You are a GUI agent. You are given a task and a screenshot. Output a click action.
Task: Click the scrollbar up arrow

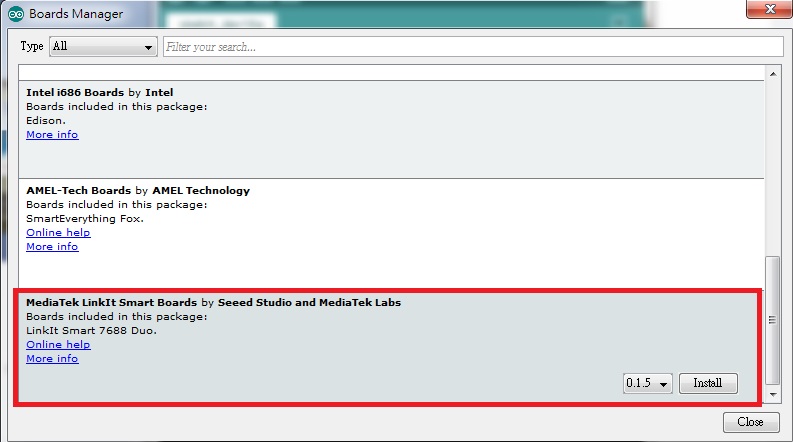[x=773, y=74]
